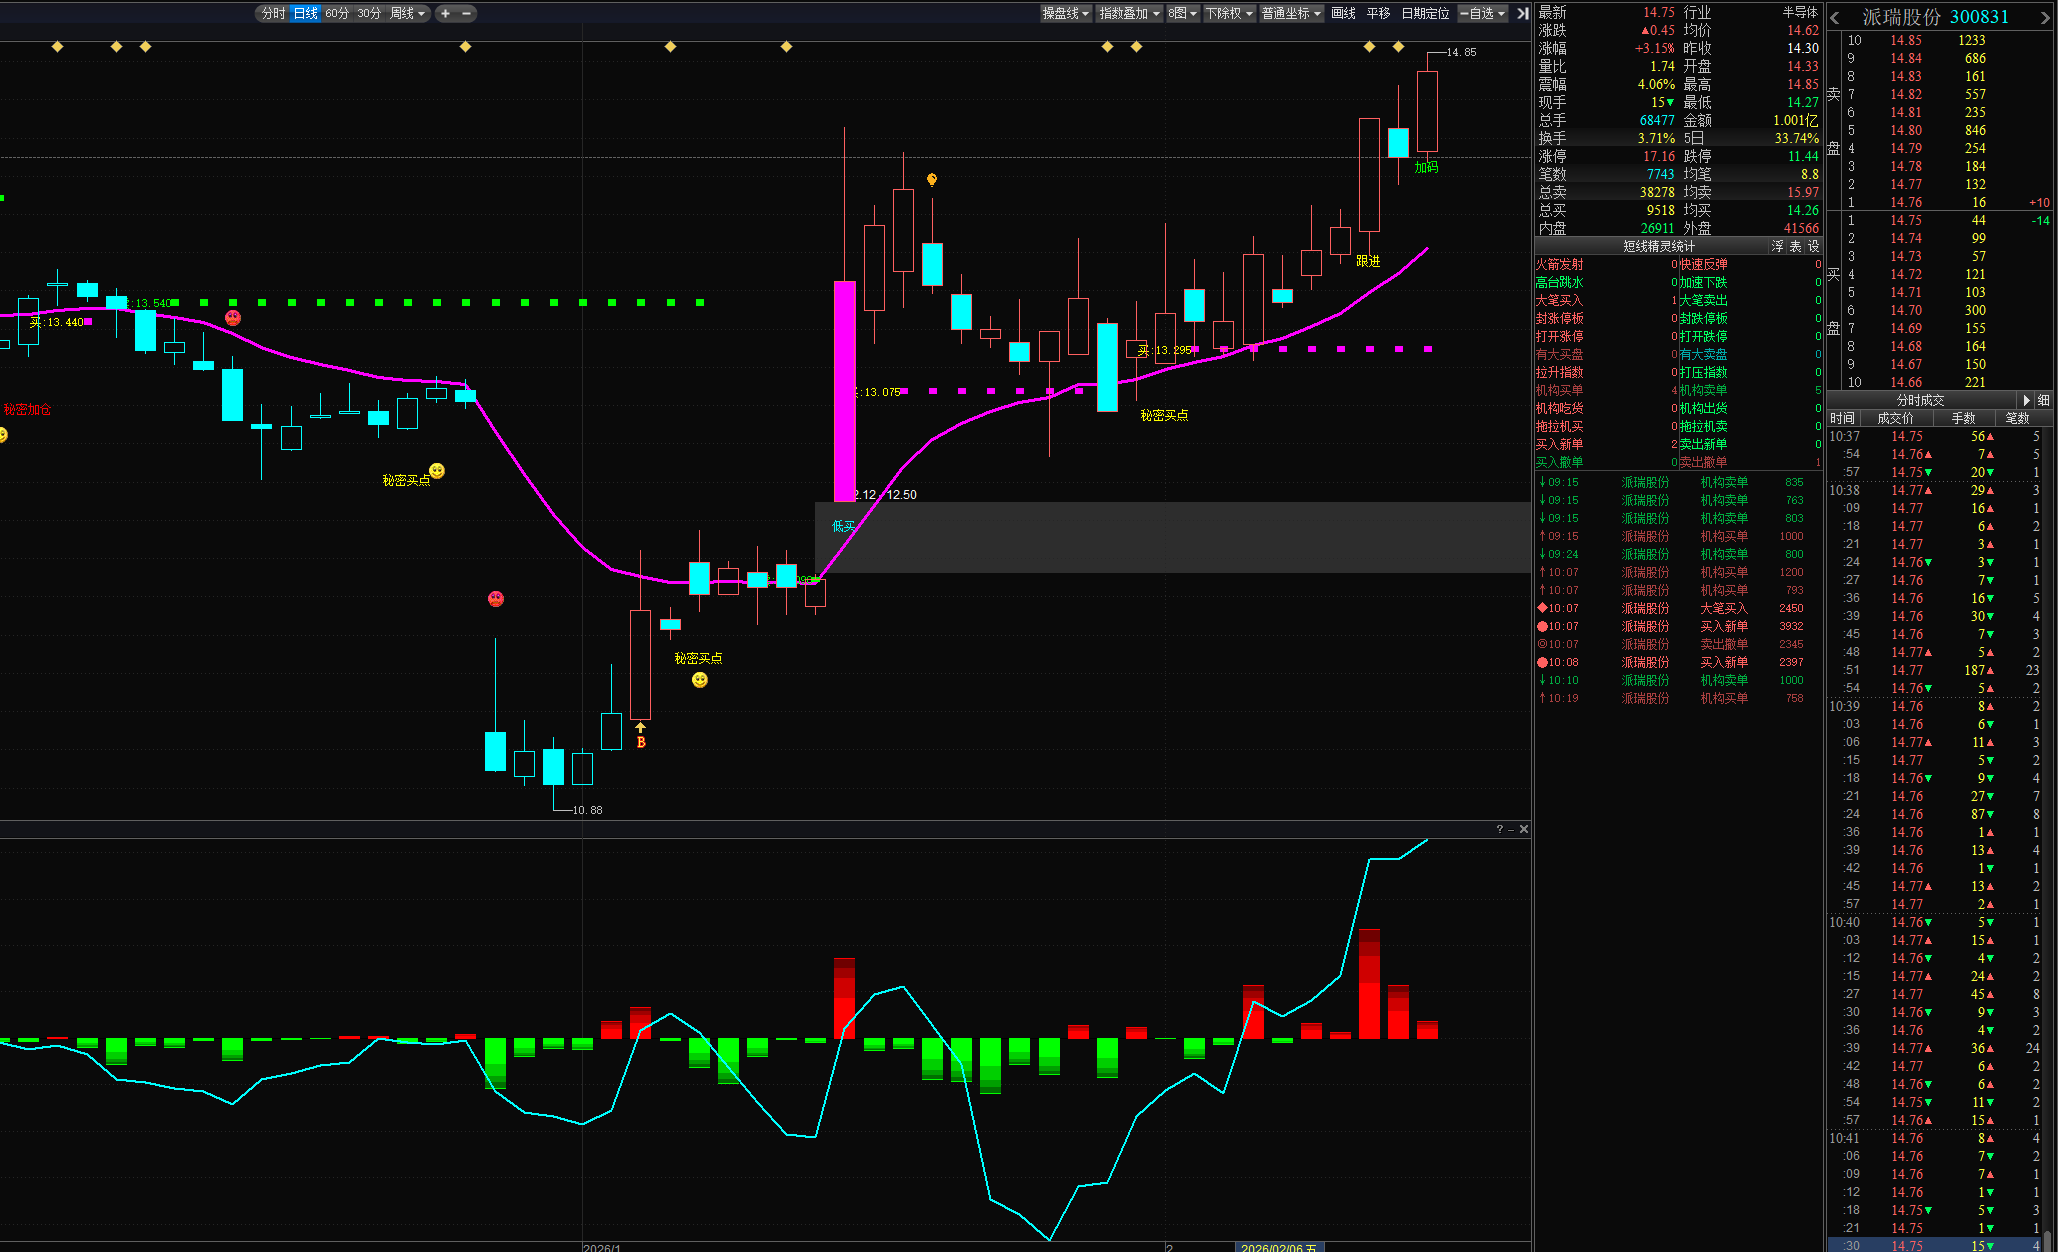Click the play arrow beside 分时成交 header
The image size is (2058, 1252).
pyautogui.click(x=2026, y=400)
